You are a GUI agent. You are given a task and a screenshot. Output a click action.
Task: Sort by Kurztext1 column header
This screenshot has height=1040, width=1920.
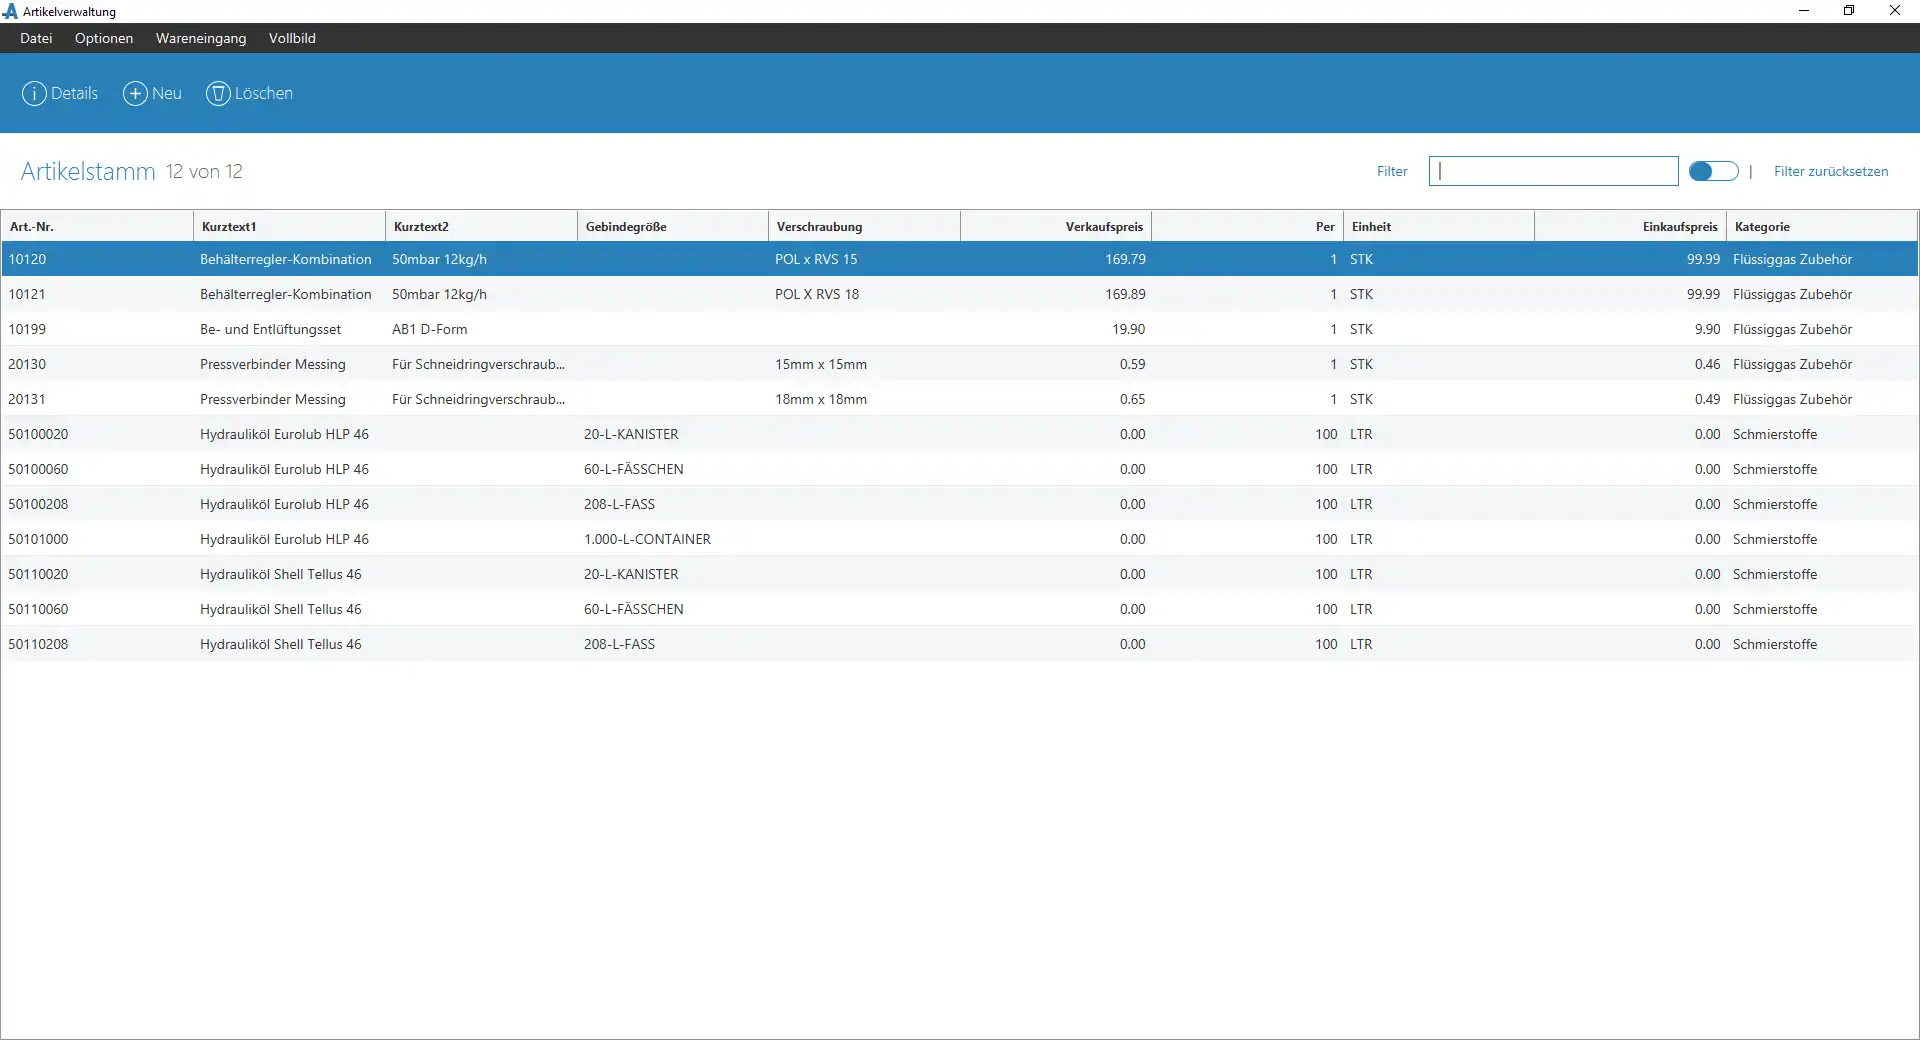coord(289,226)
